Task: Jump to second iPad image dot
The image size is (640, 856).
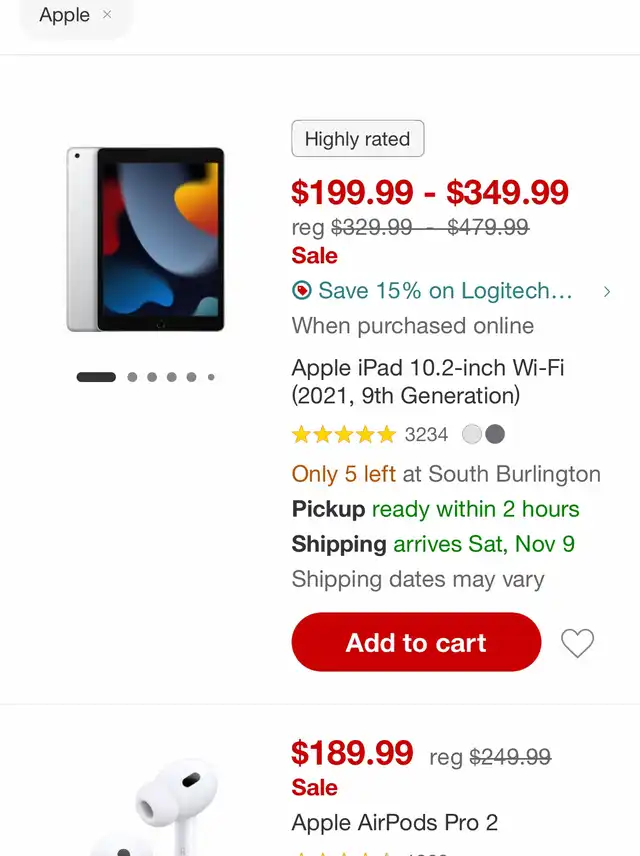Action: click(x=132, y=377)
